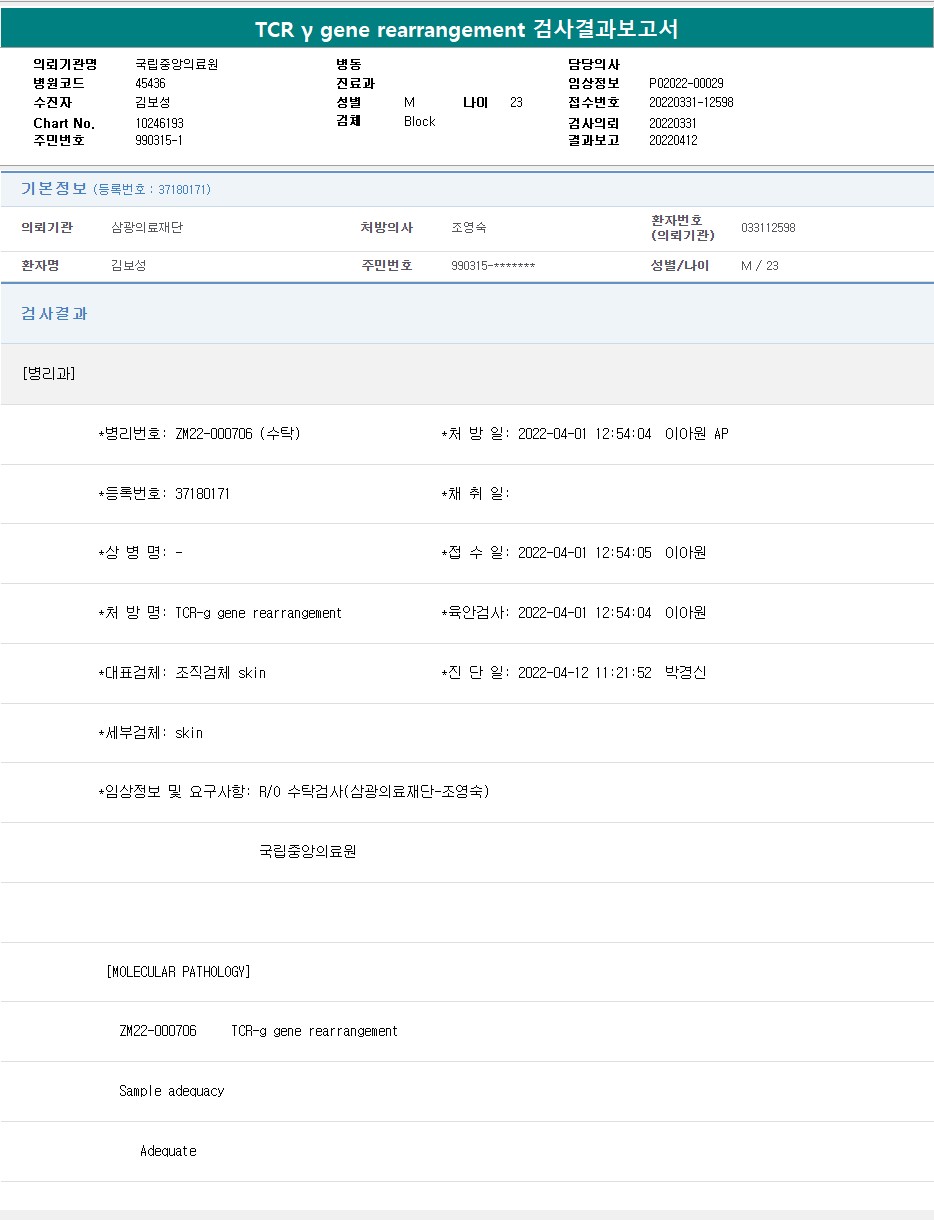Select the 의뢰기관 value 삼광의료재단
The image size is (934, 1220).
[x=147, y=228]
